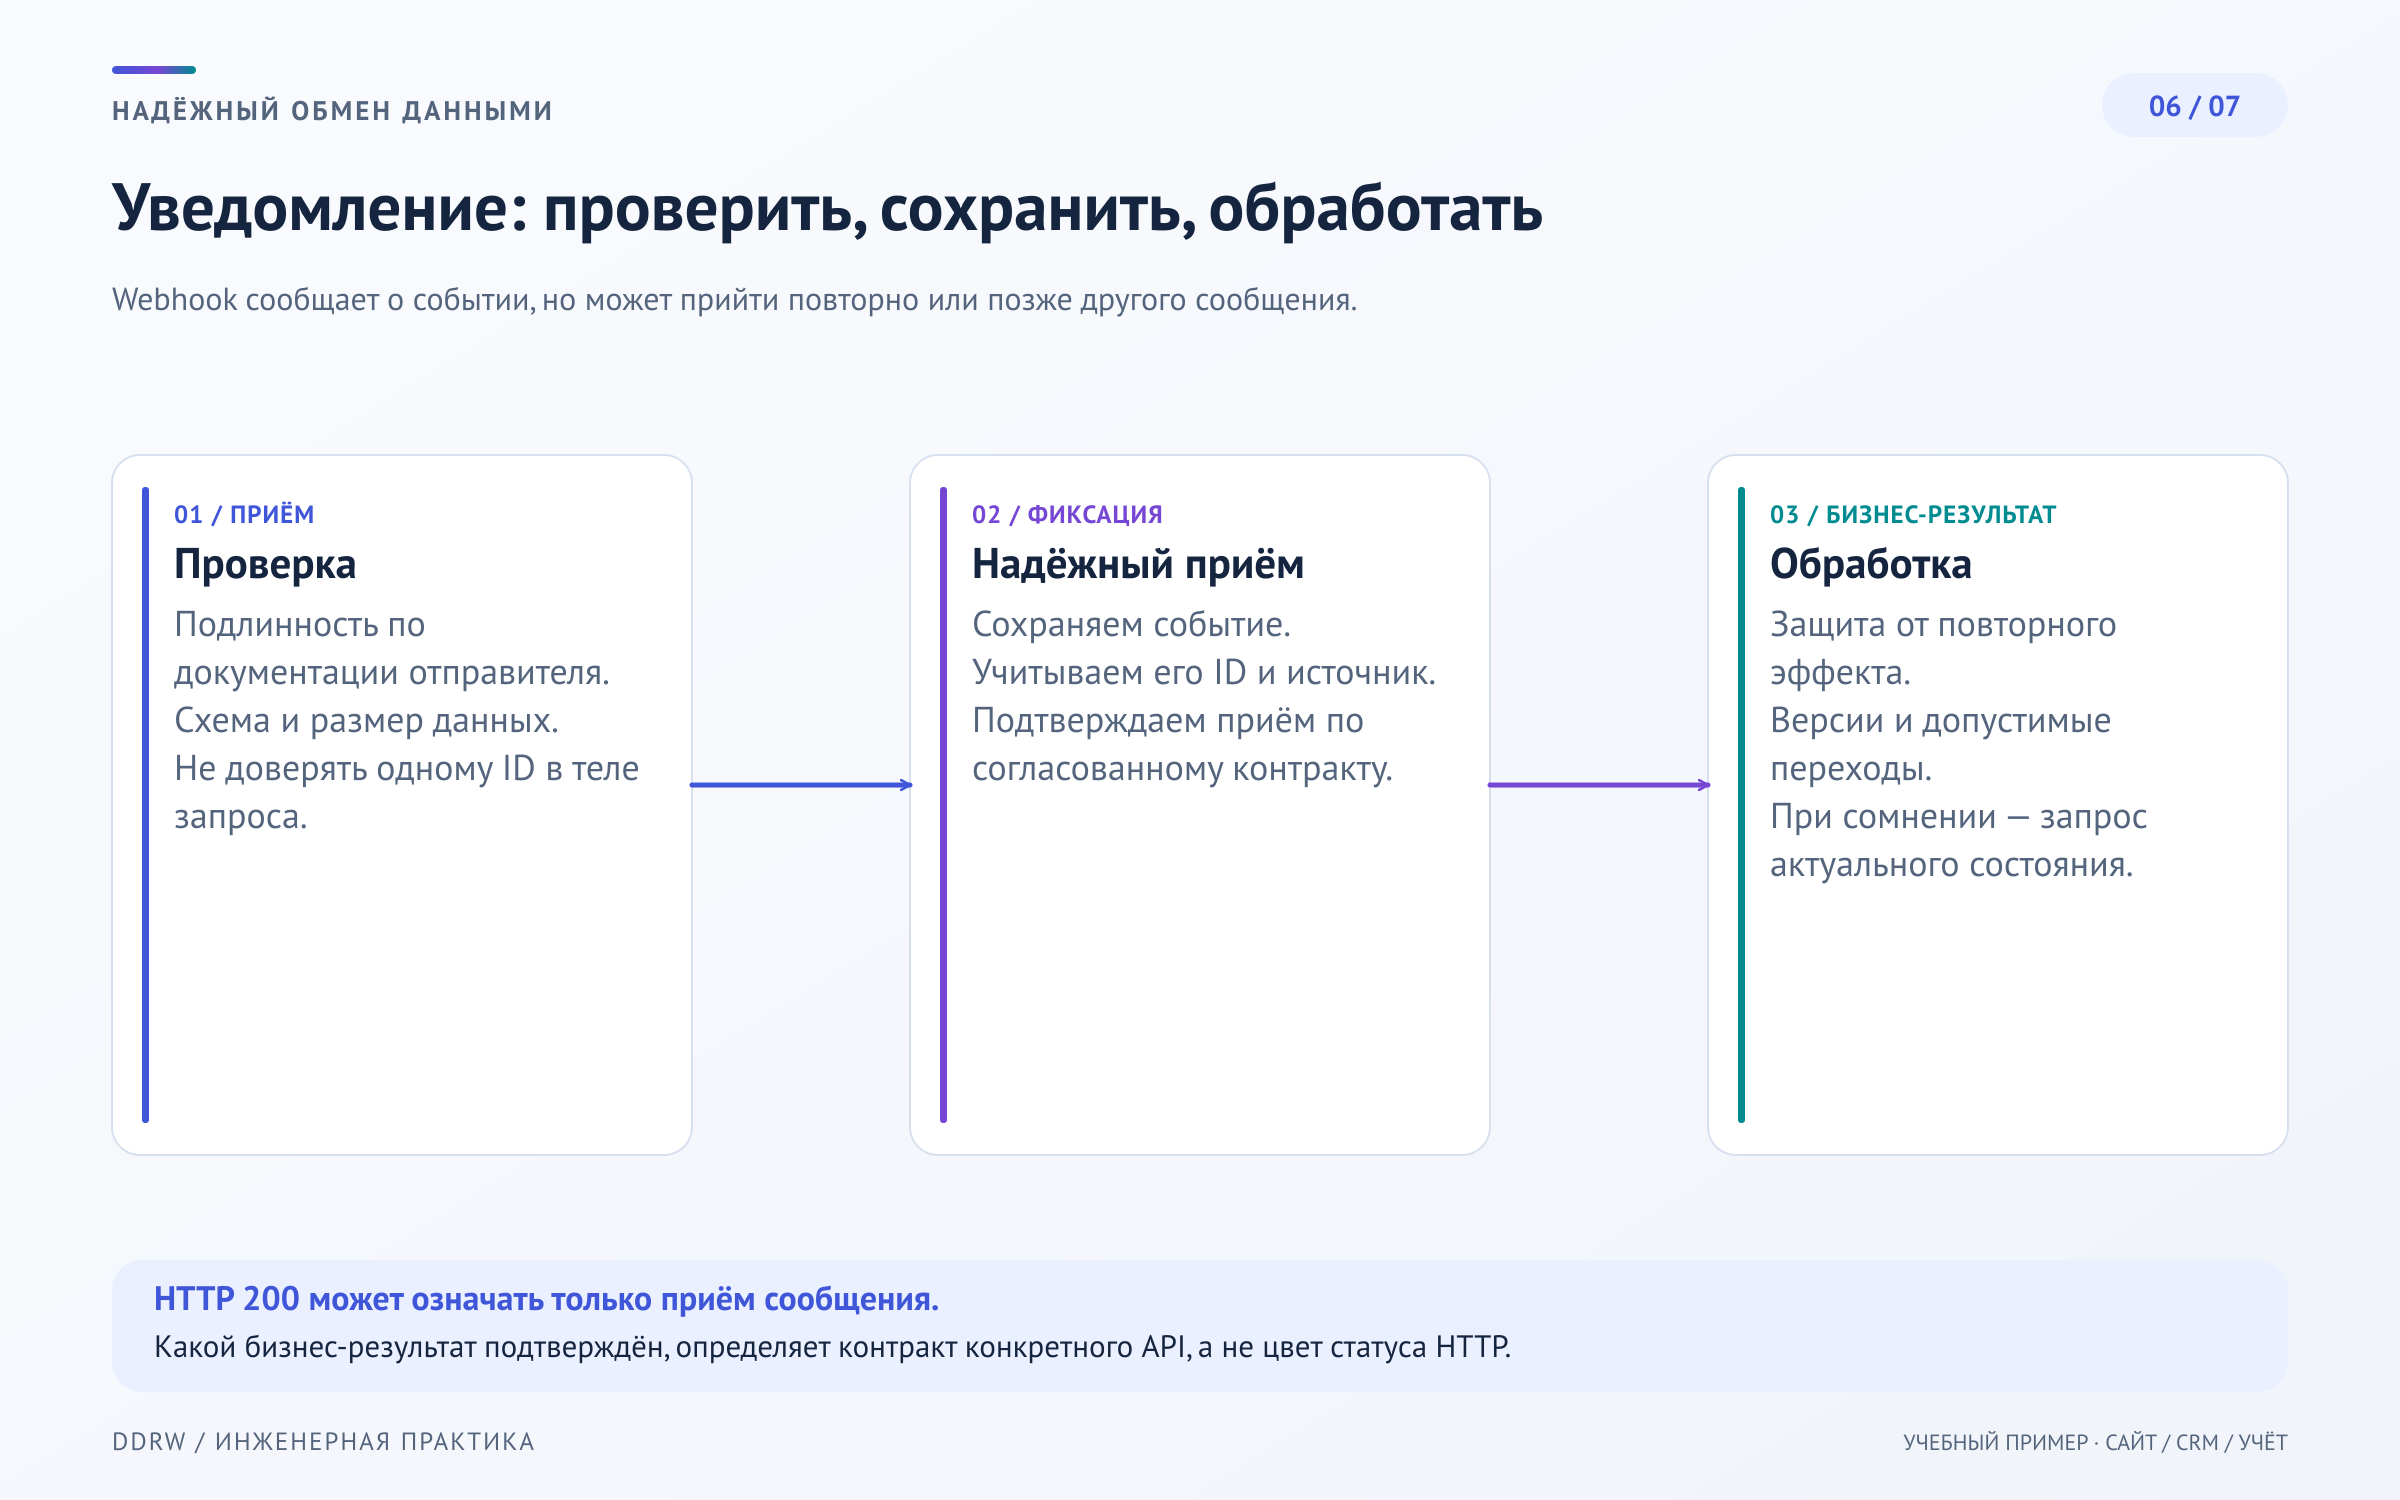Click "При сомнении — запрос актуального состояния."
Viewport: 2400px width, 1500px height.
point(1958,840)
